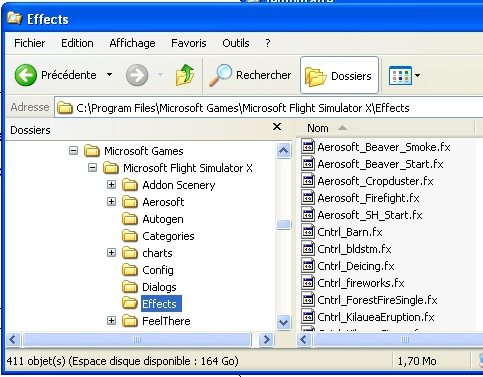Open the Favoris menu

(x=189, y=43)
